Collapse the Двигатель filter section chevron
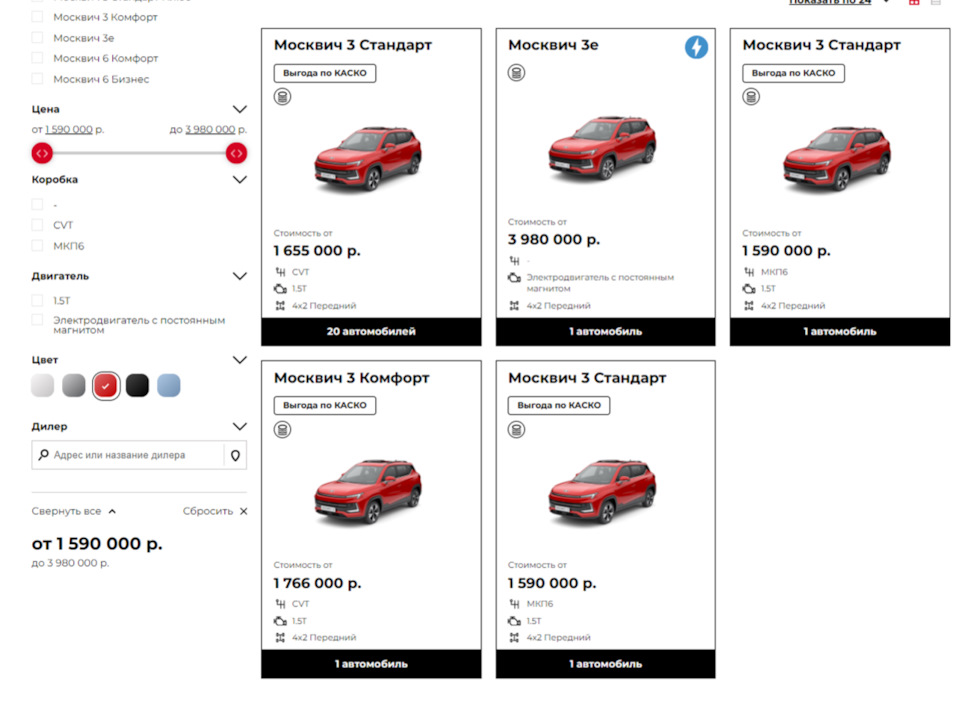Image resolution: width=960 pixels, height=701 pixels. click(240, 276)
